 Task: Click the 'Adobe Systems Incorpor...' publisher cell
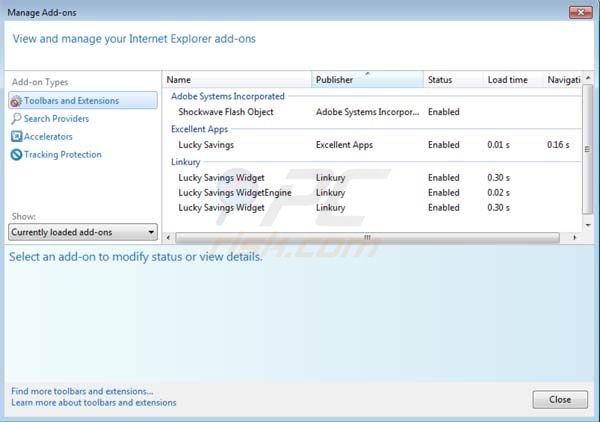(367, 112)
